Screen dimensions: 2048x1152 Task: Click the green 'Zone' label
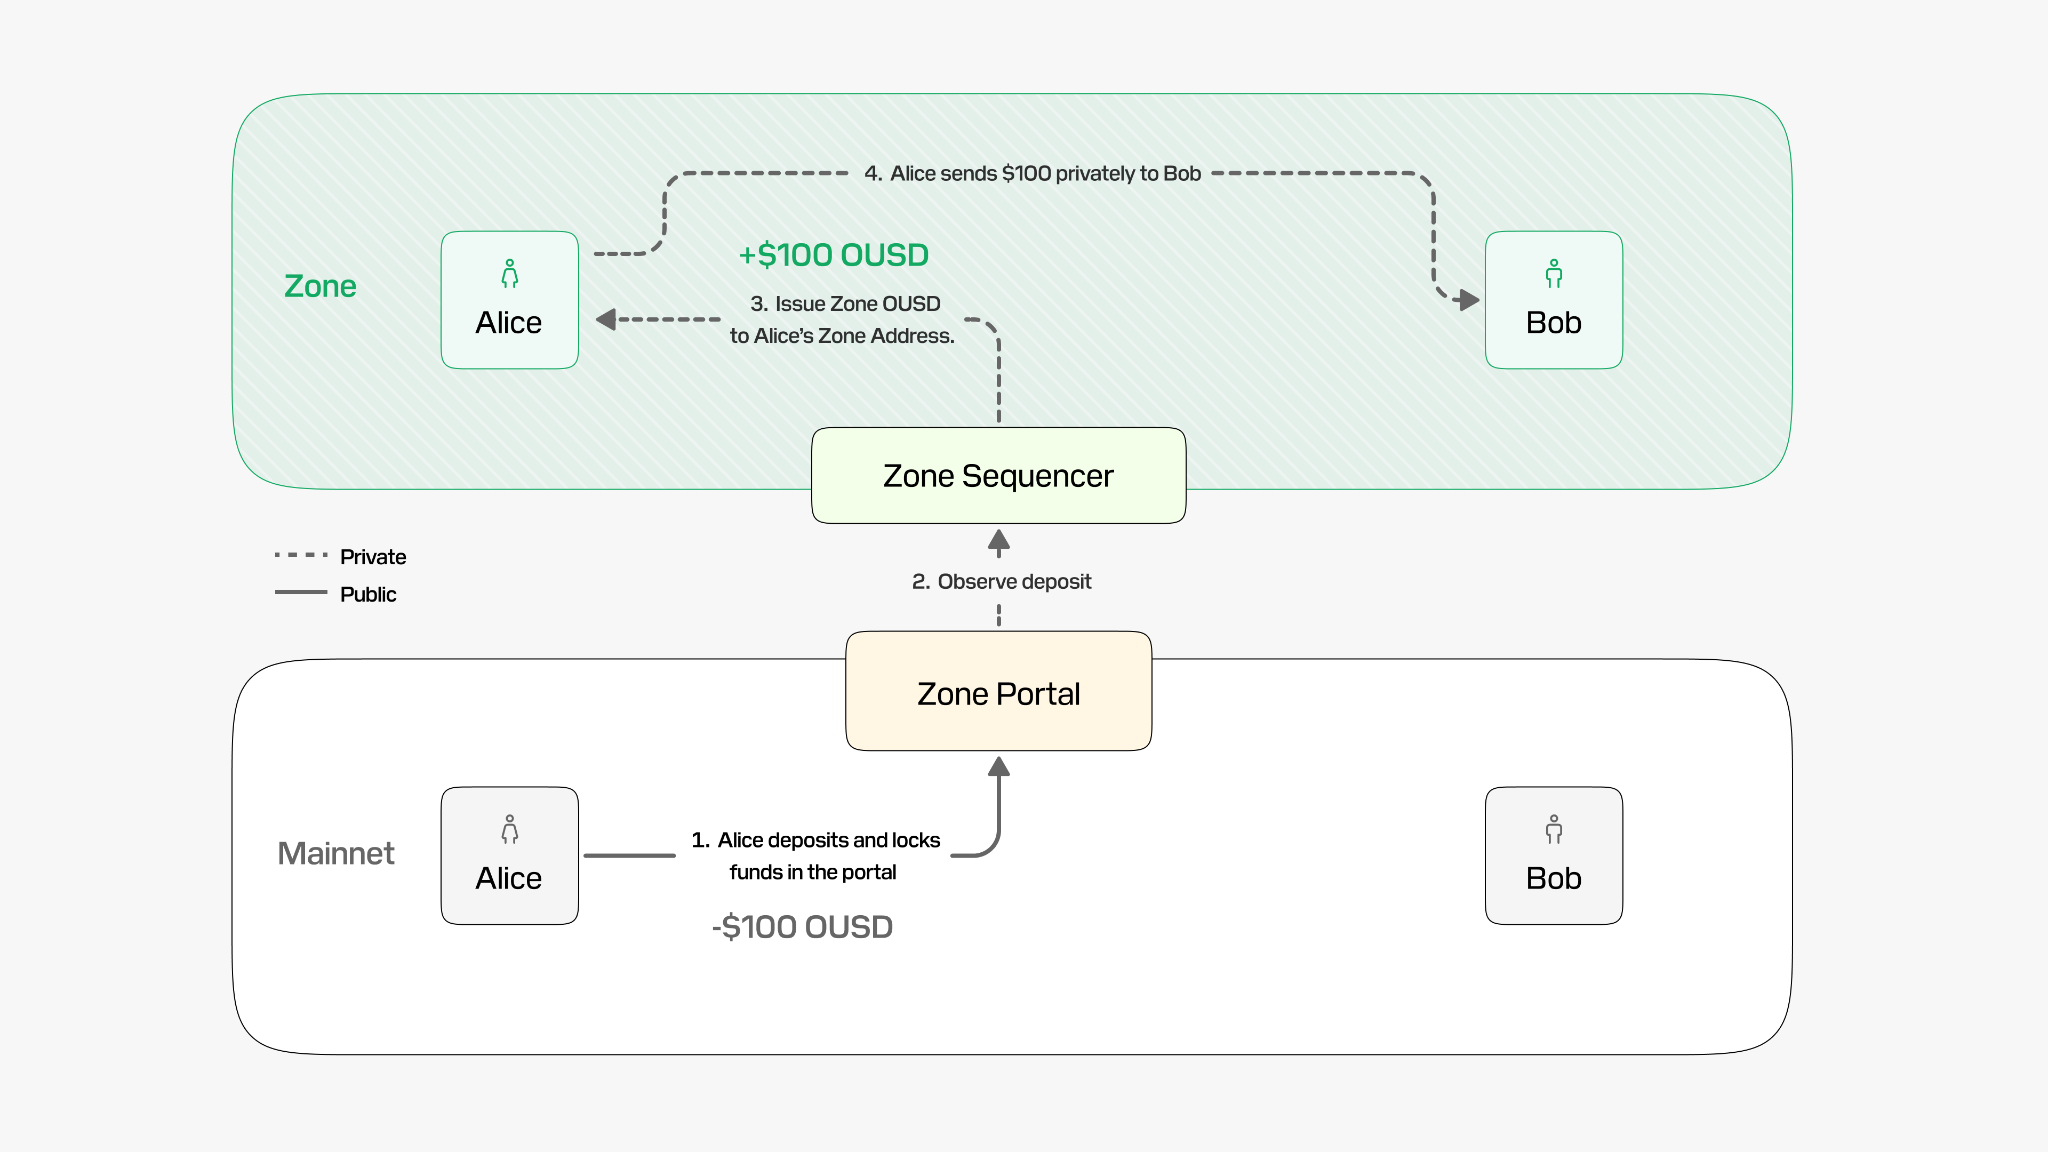click(x=320, y=286)
